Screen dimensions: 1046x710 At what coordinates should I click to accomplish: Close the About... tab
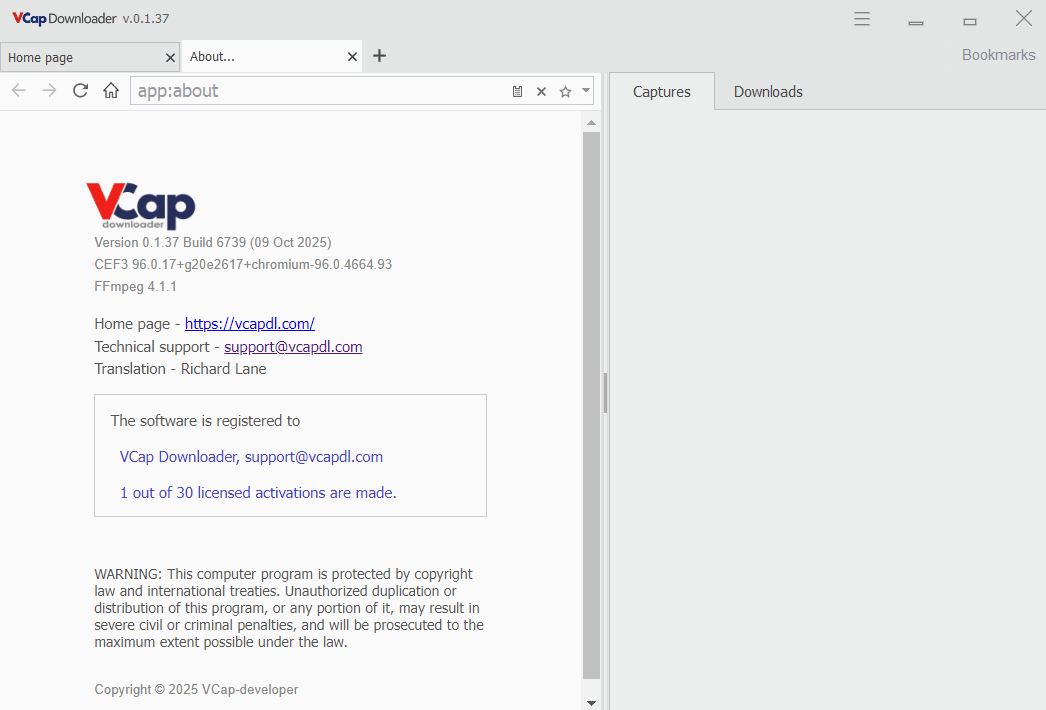point(352,57)
